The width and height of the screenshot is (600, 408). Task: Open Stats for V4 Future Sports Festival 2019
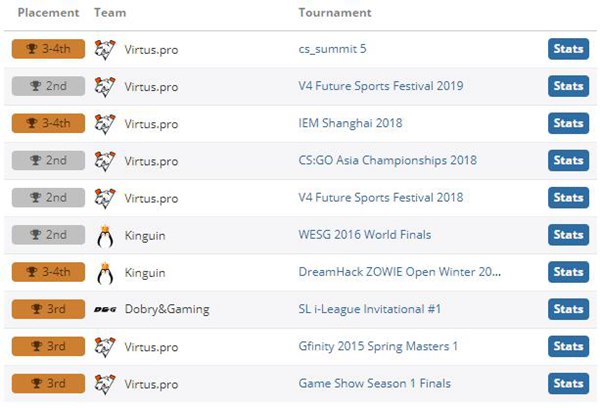click(568, 86)
